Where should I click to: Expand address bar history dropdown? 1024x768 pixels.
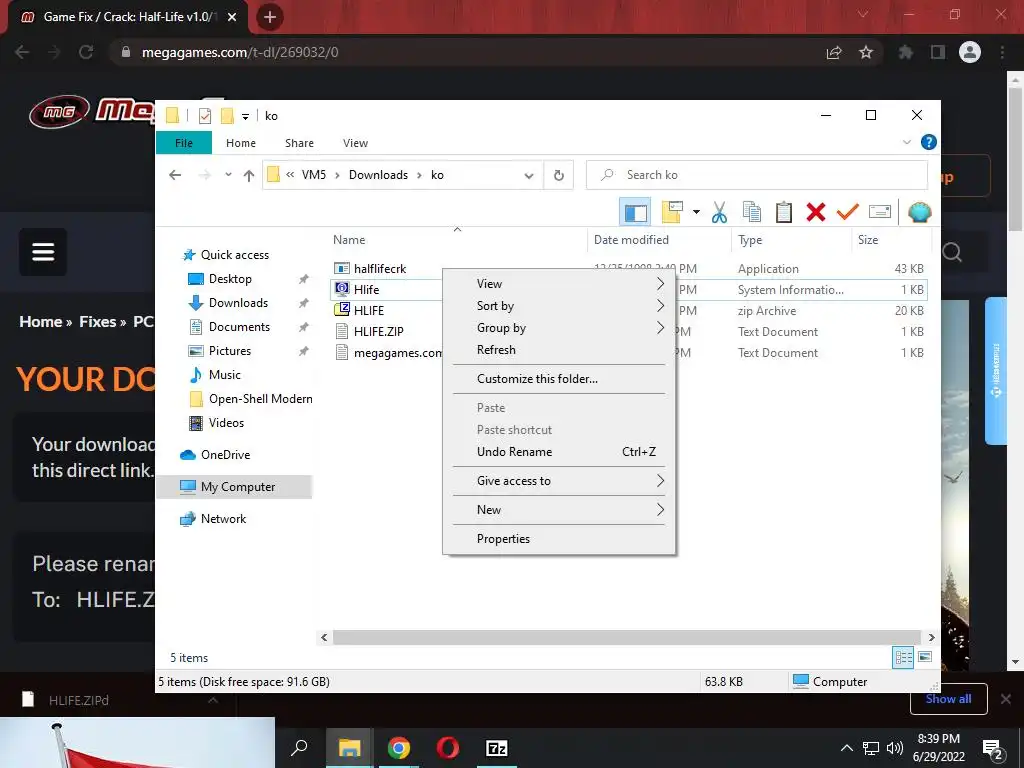pos(529,175)
